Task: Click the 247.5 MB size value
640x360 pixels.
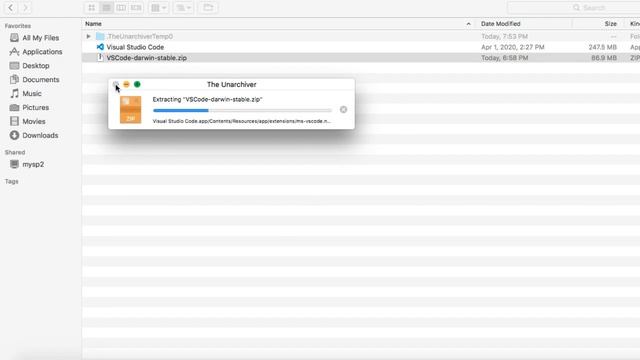Action: click(x=602, y=47)
